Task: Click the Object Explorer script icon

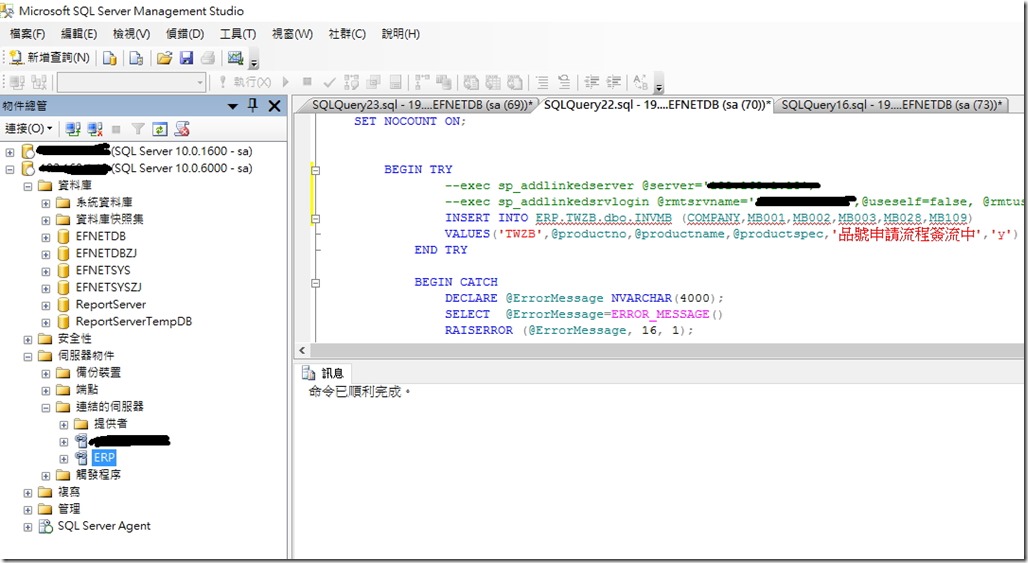Action: pos(182,129)
